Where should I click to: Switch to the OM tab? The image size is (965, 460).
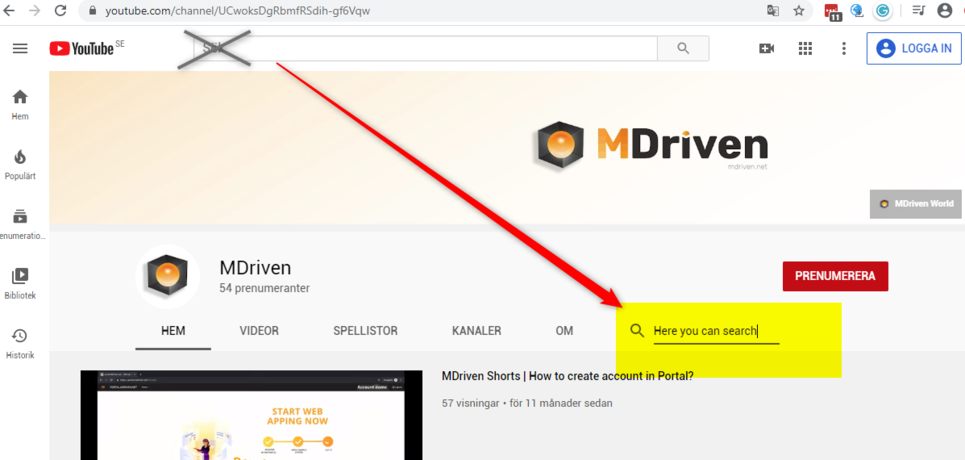[564, 331]
